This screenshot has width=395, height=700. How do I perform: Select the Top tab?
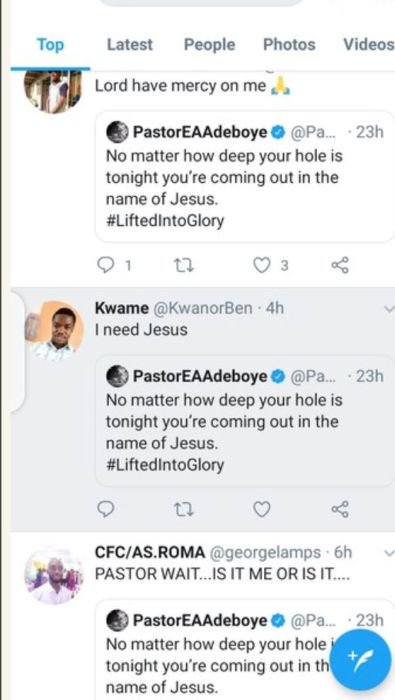50,45
